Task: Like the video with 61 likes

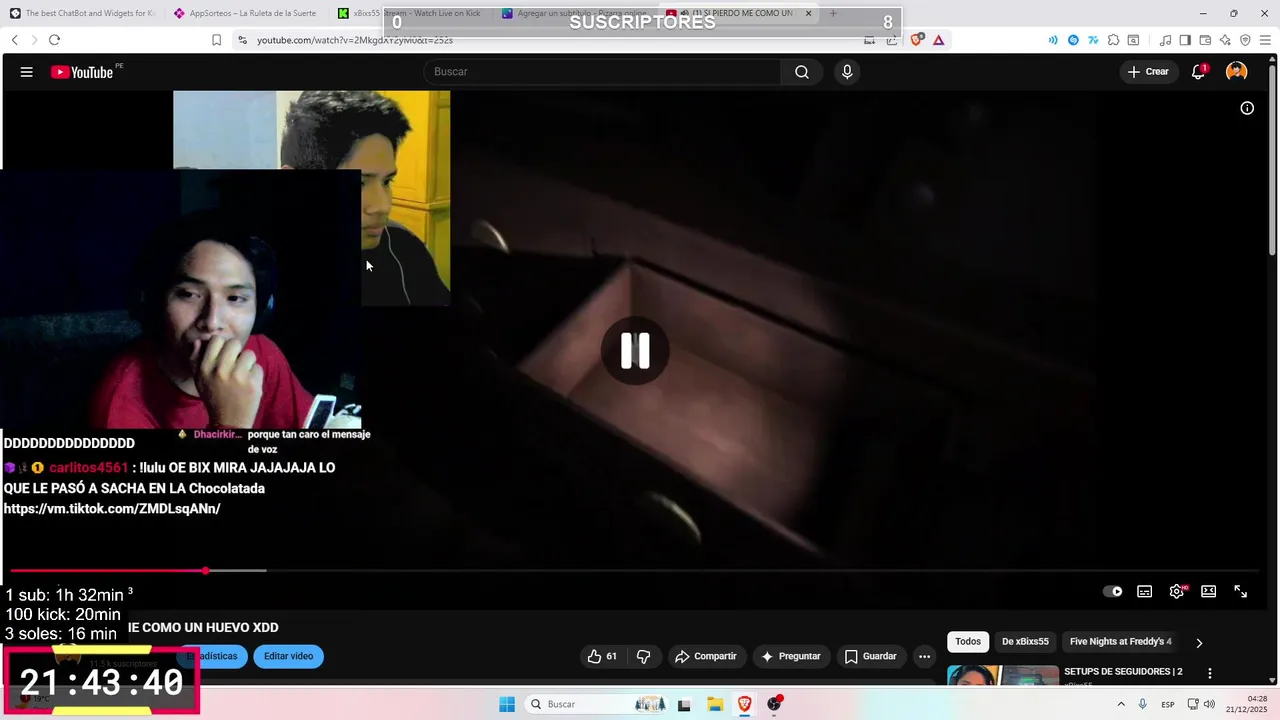Action: pos(602,656)
